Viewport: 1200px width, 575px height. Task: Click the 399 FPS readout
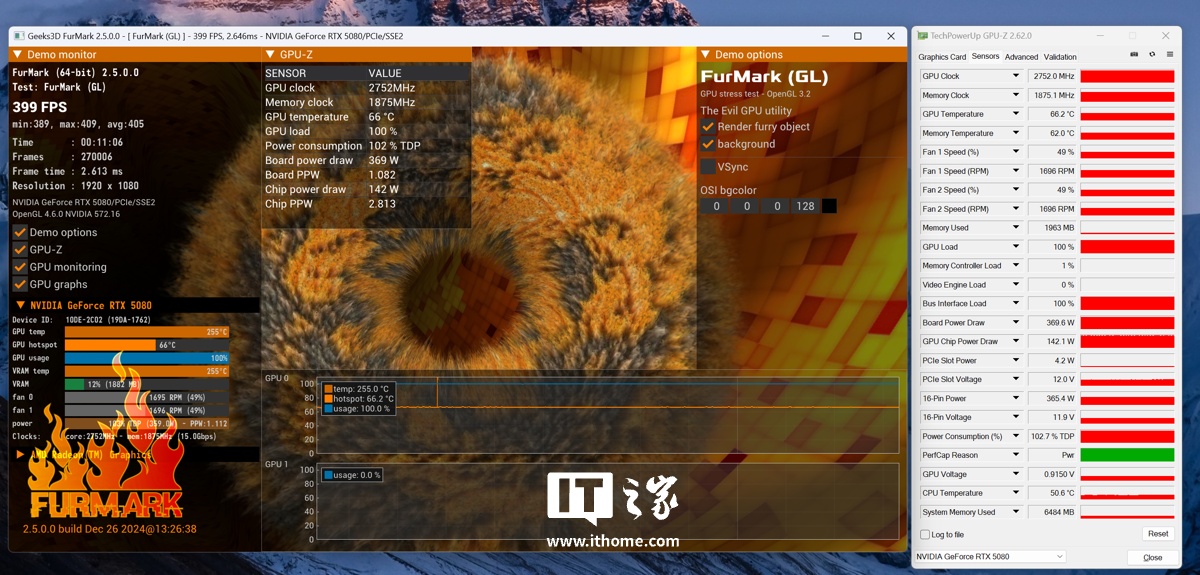coord(40,107)
